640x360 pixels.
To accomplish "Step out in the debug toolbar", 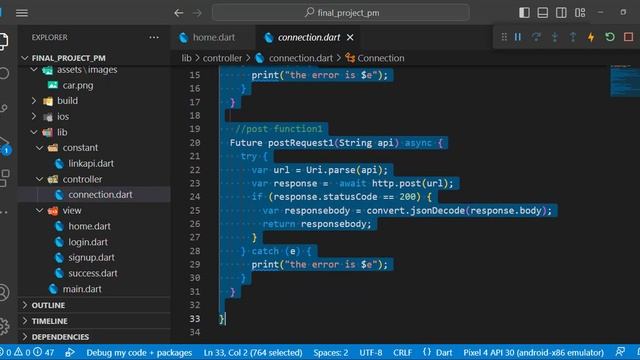I will pos(573,37).
